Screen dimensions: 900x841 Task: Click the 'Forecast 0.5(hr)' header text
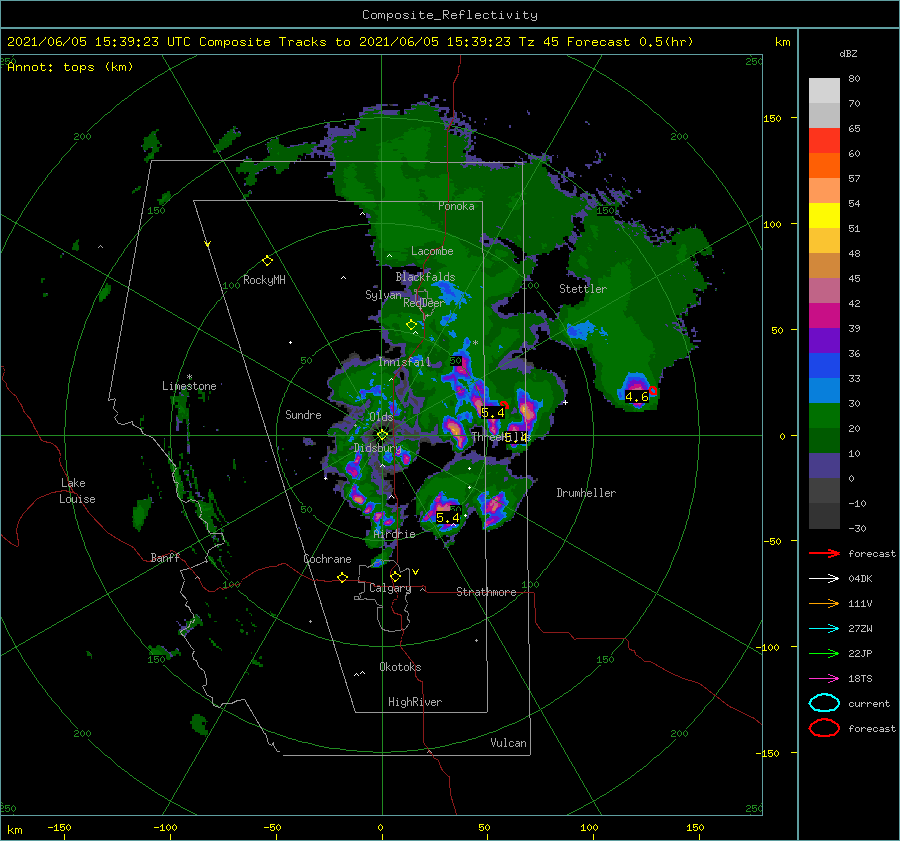(x=630, y=42)
